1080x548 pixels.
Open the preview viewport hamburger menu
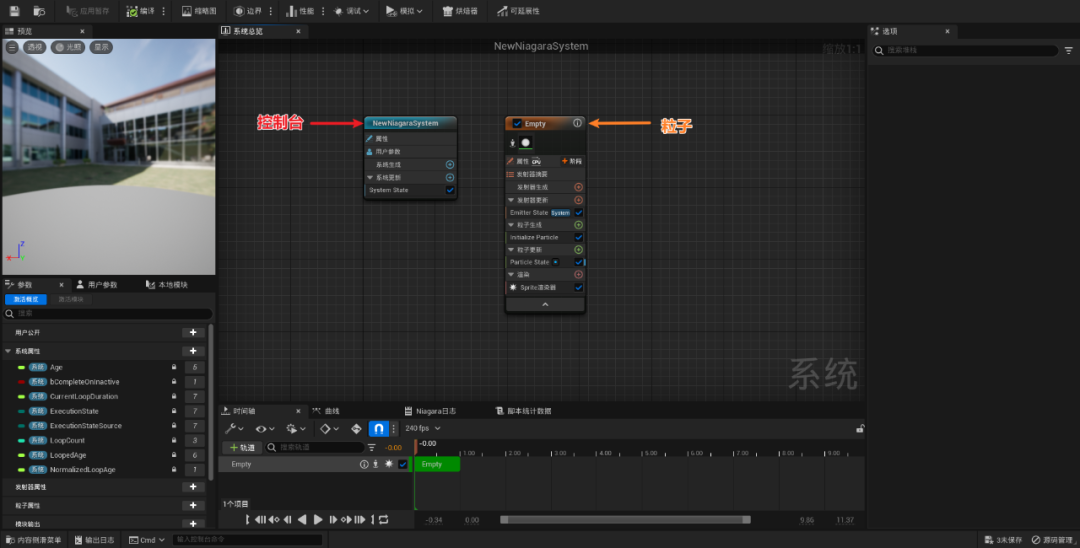[12, 47]
